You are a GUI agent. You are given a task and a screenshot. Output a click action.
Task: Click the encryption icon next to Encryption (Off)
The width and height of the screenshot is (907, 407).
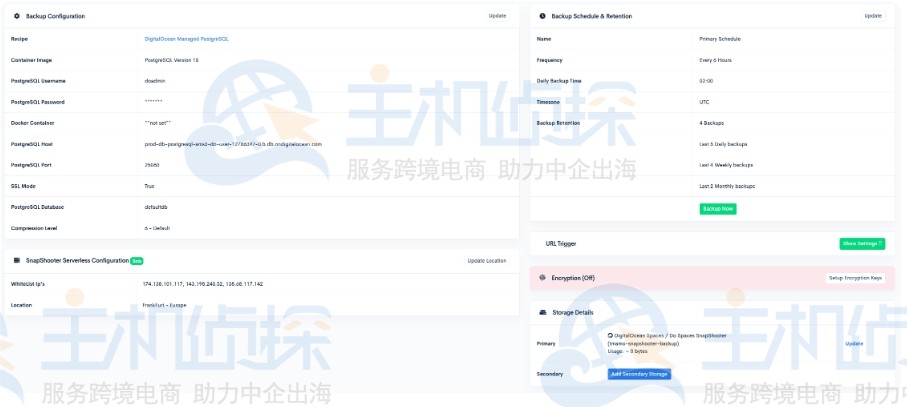543,278
